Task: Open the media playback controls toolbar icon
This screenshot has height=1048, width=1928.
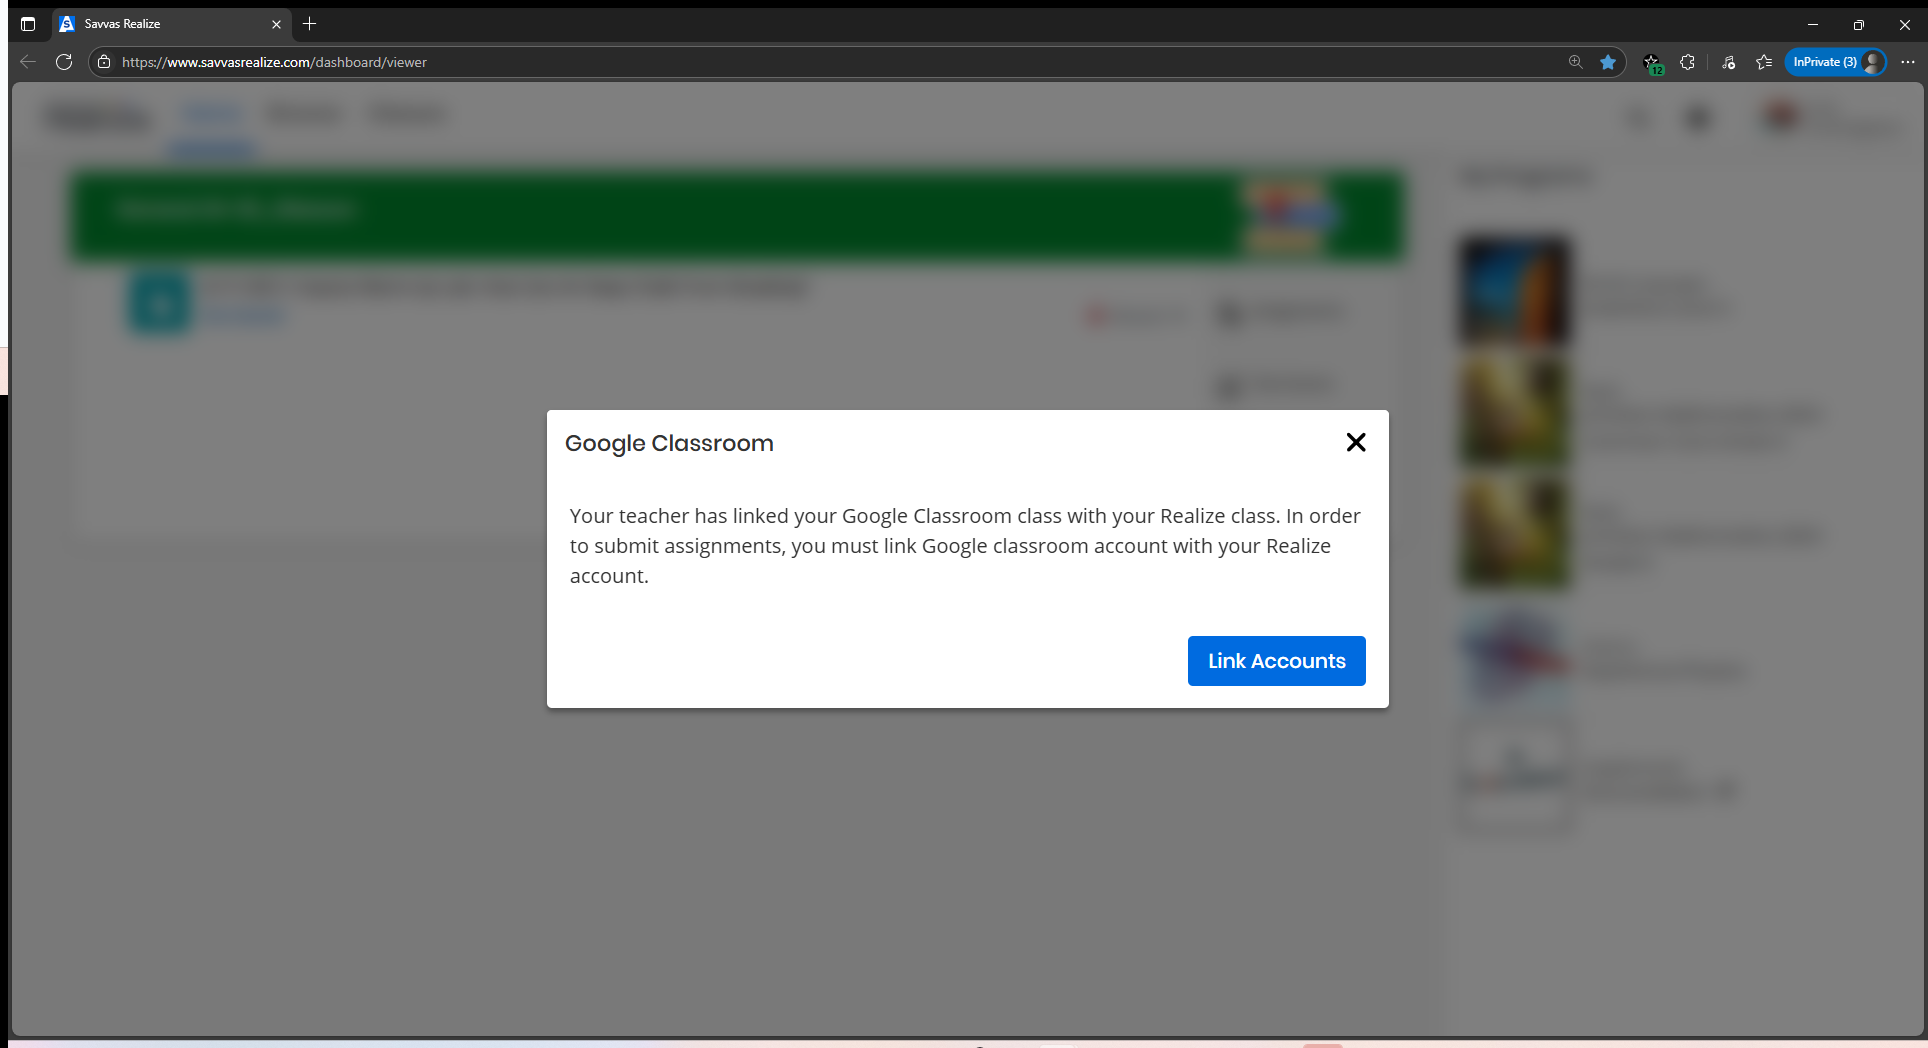Action: click(x=1727, y=62)
